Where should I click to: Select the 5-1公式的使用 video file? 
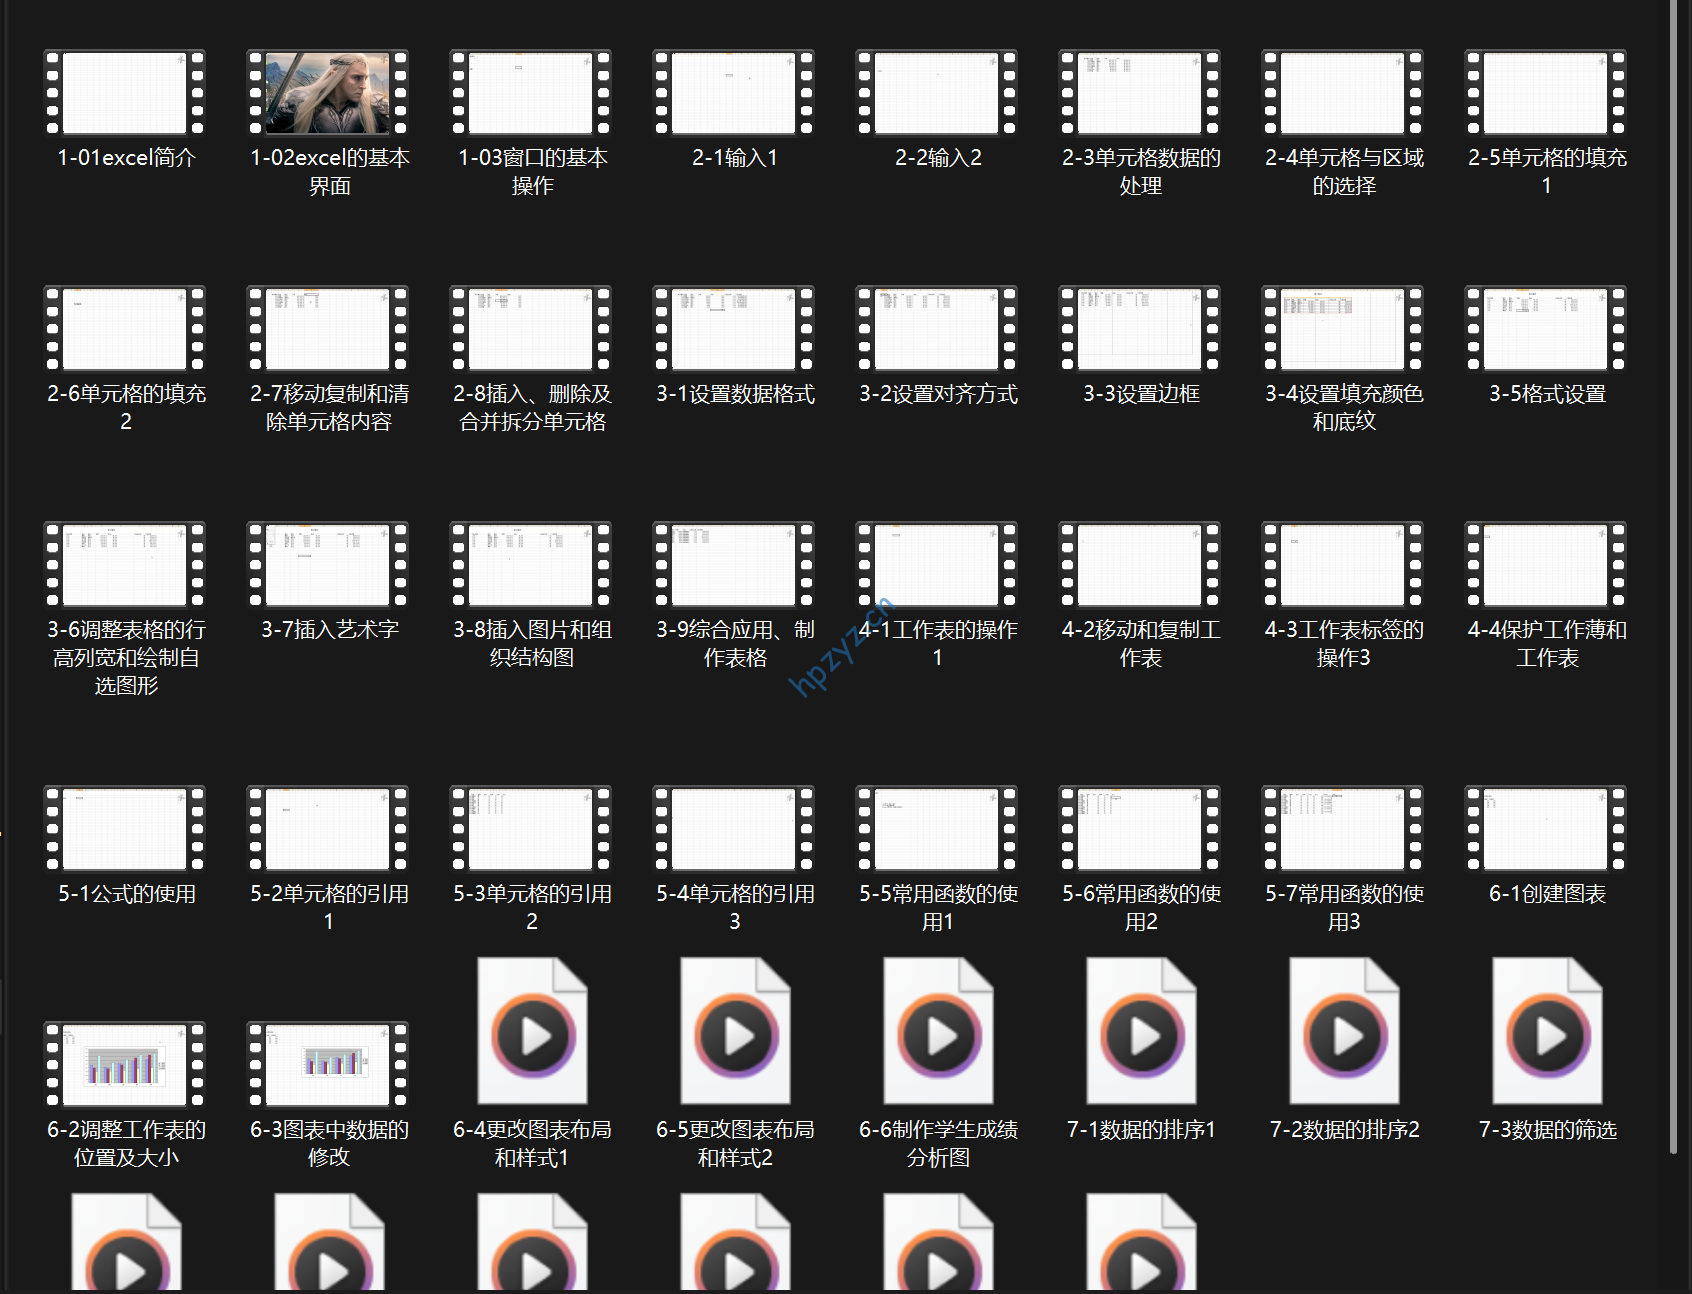tap(125, 829)
